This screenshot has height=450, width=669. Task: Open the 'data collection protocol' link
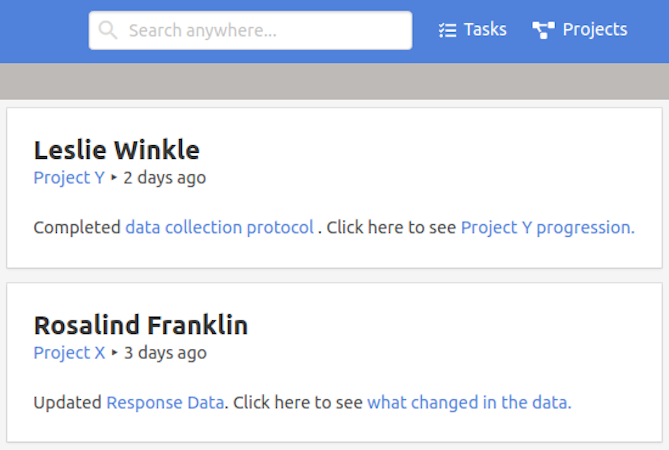point(219,227)
